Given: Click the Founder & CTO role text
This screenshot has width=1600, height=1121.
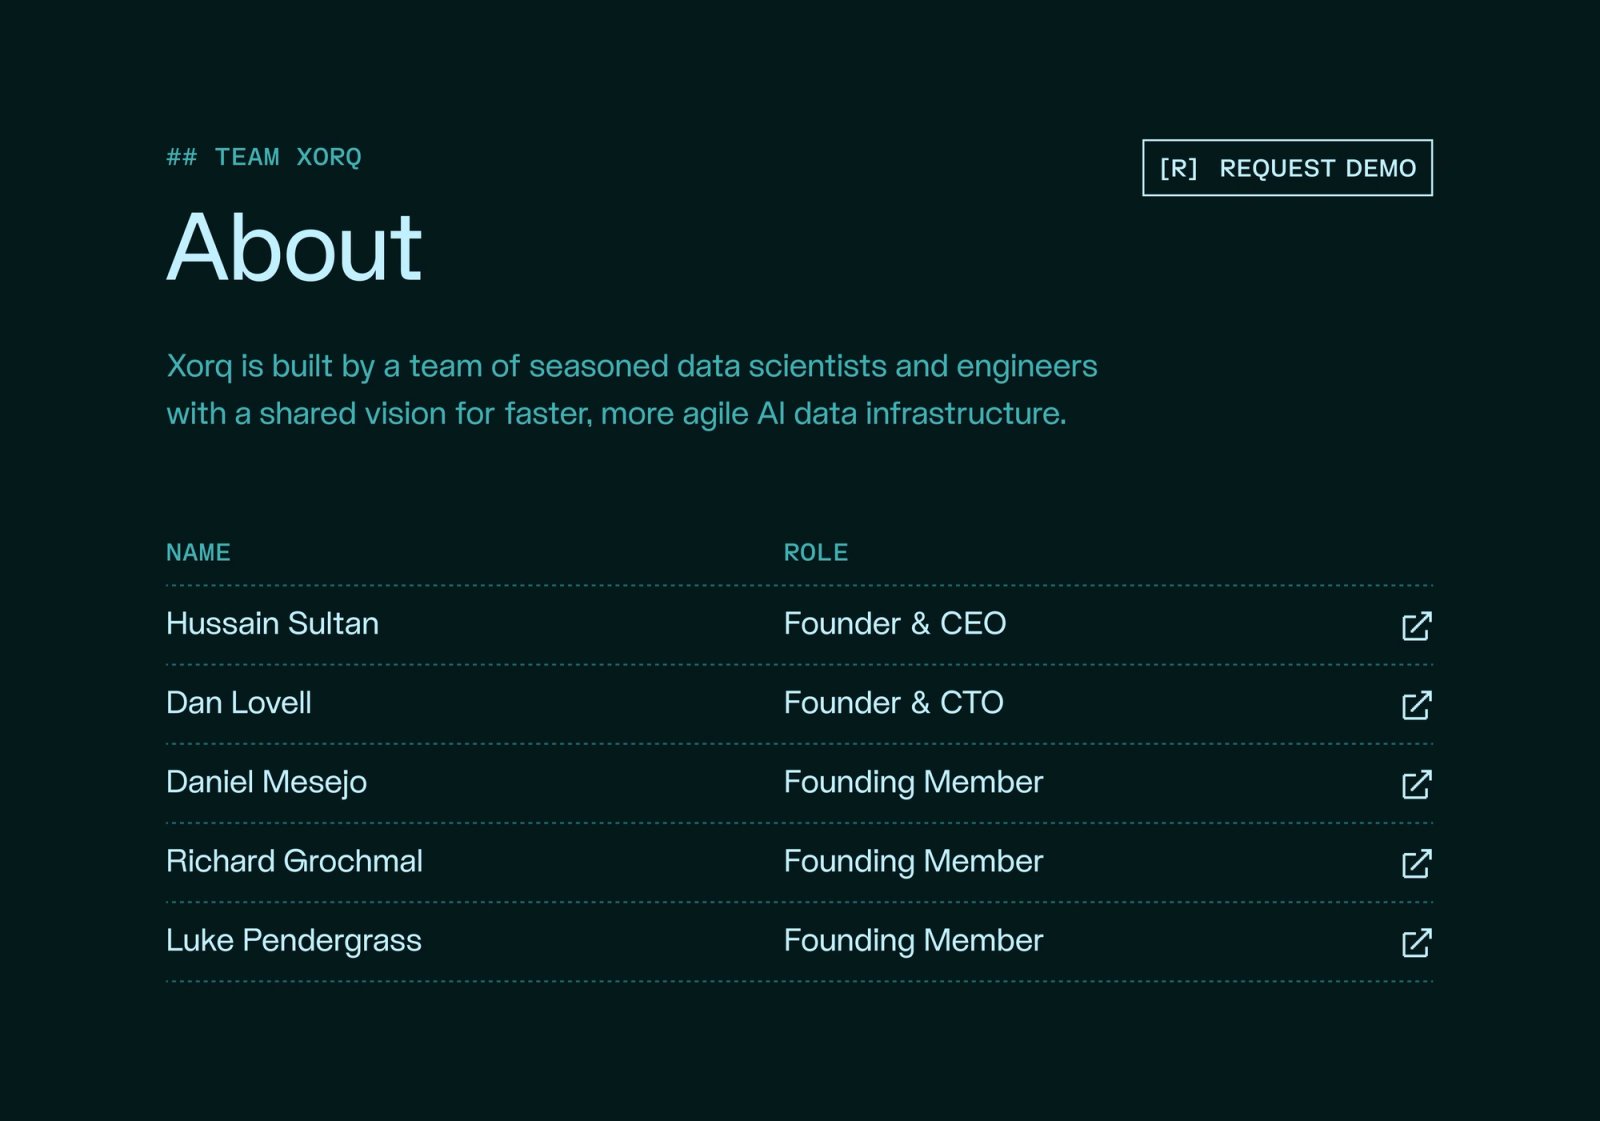Looking at the screenshot, I should point(894,703).
